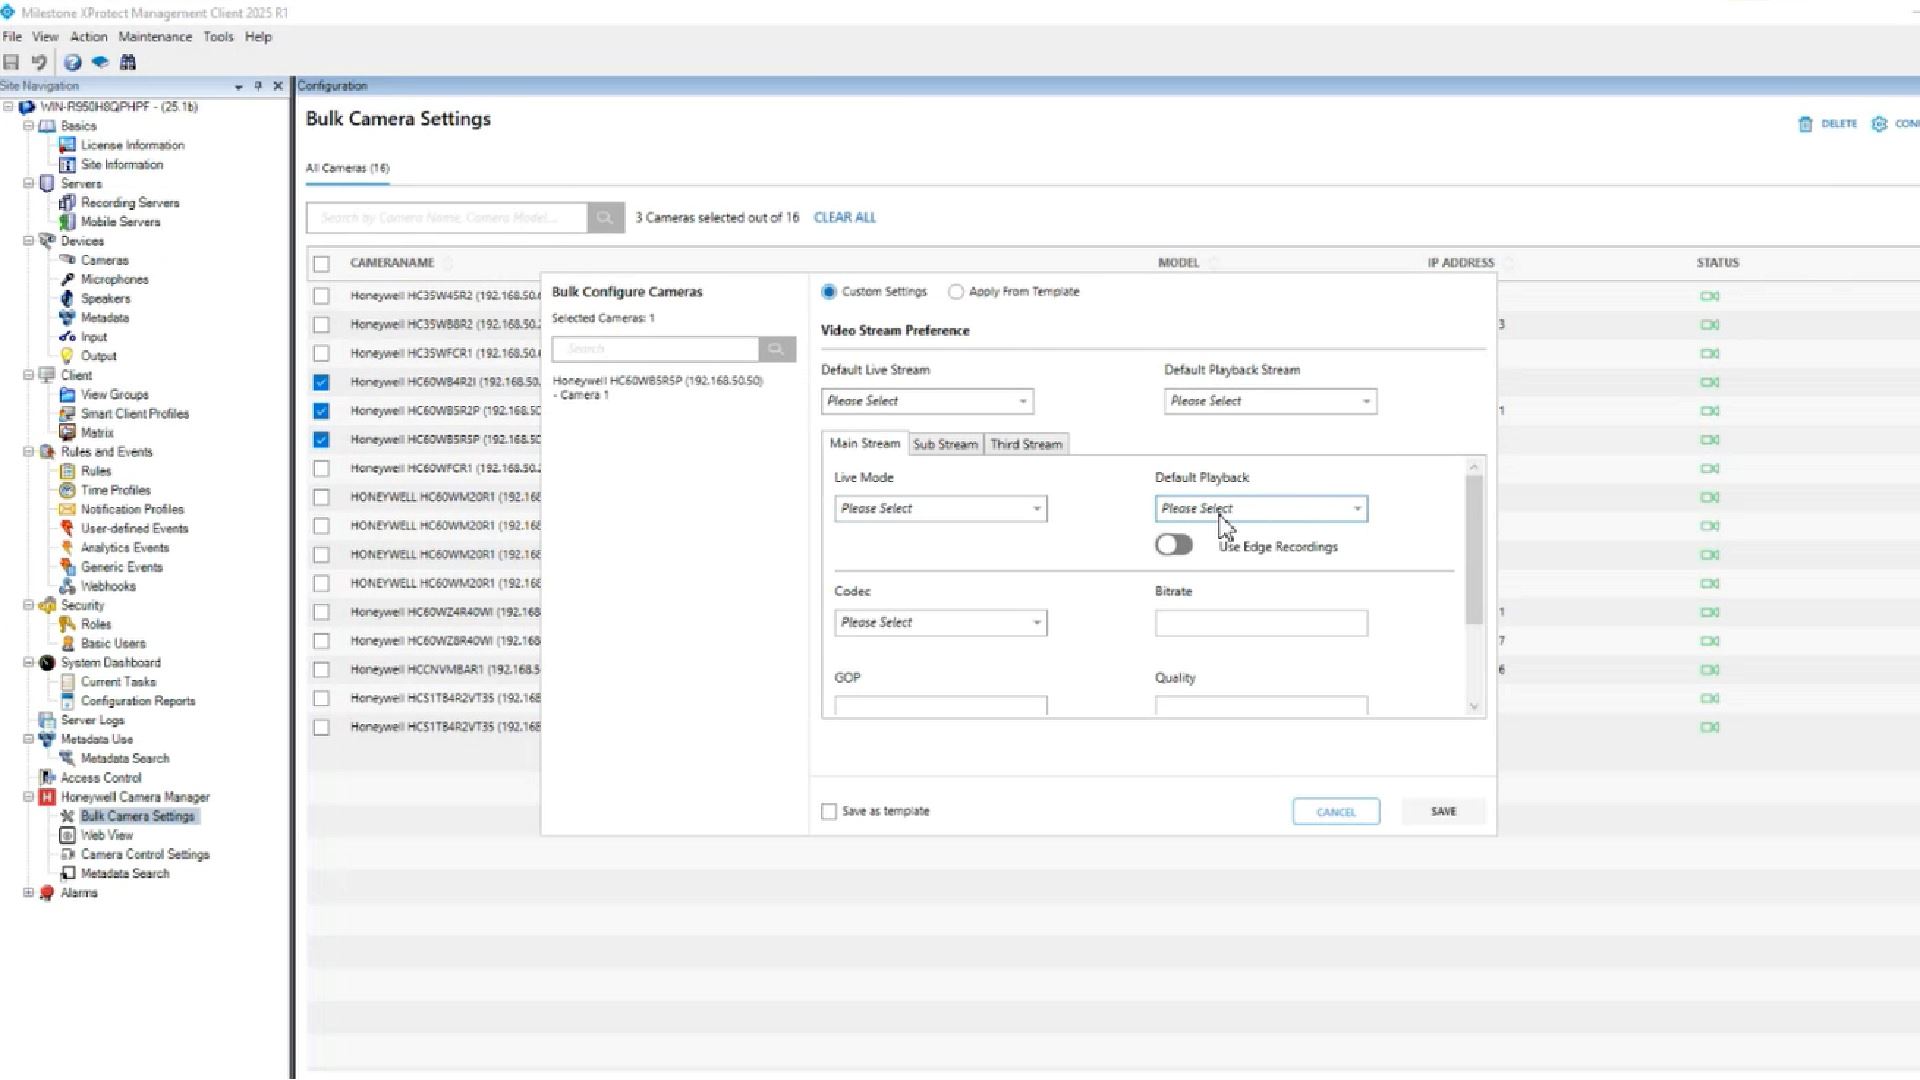Toggle the Use Edge Recordings switch
Screen dimensions: 1920x1080
[x=1174, y=545]
